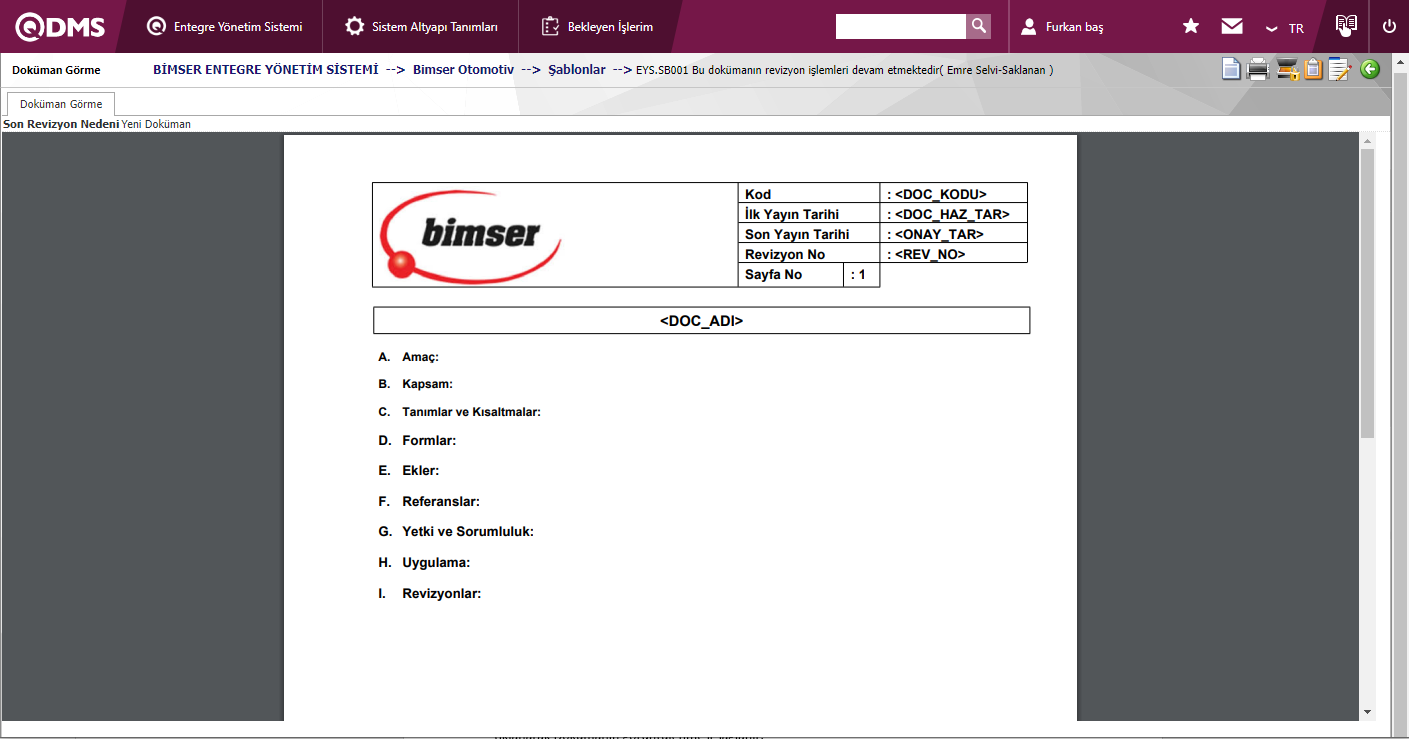Image resolution: width=1409 pixels, height=739 pixels.
Task: Open the TR language dropdown chevron
Action: click(1271, 30)
